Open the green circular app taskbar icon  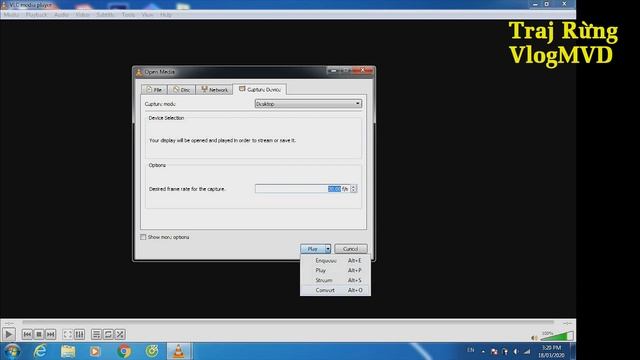tap(152, 351)
